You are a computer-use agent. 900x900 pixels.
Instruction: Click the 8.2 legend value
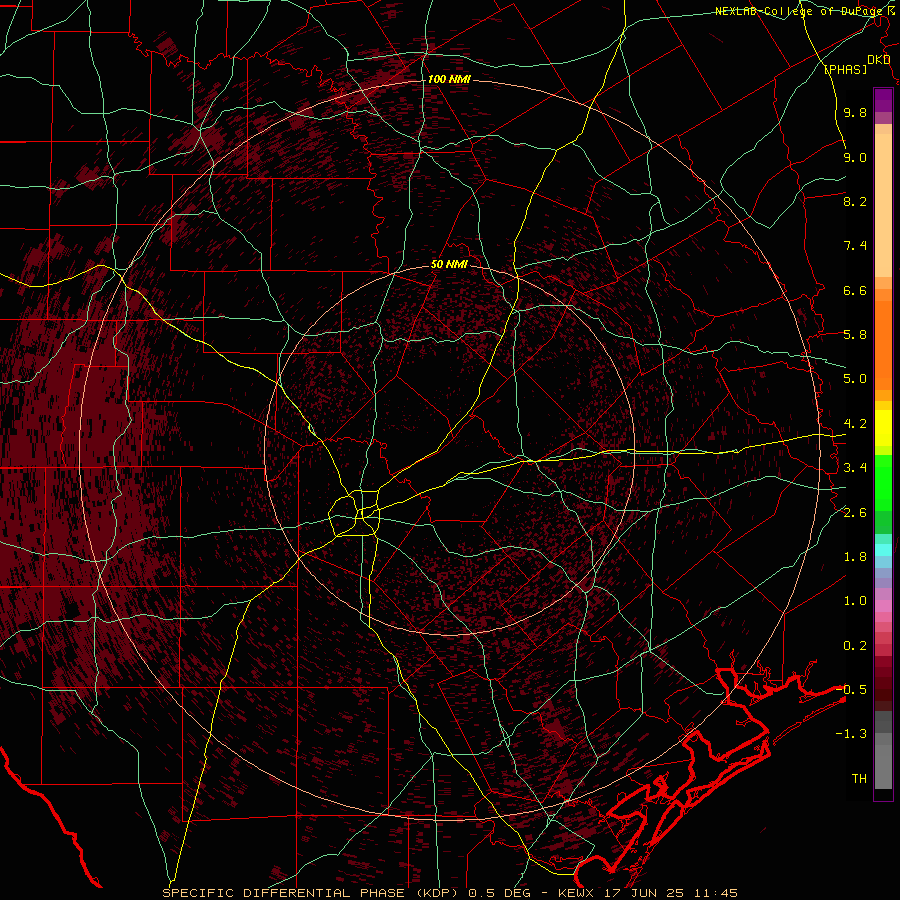point(855,202)
